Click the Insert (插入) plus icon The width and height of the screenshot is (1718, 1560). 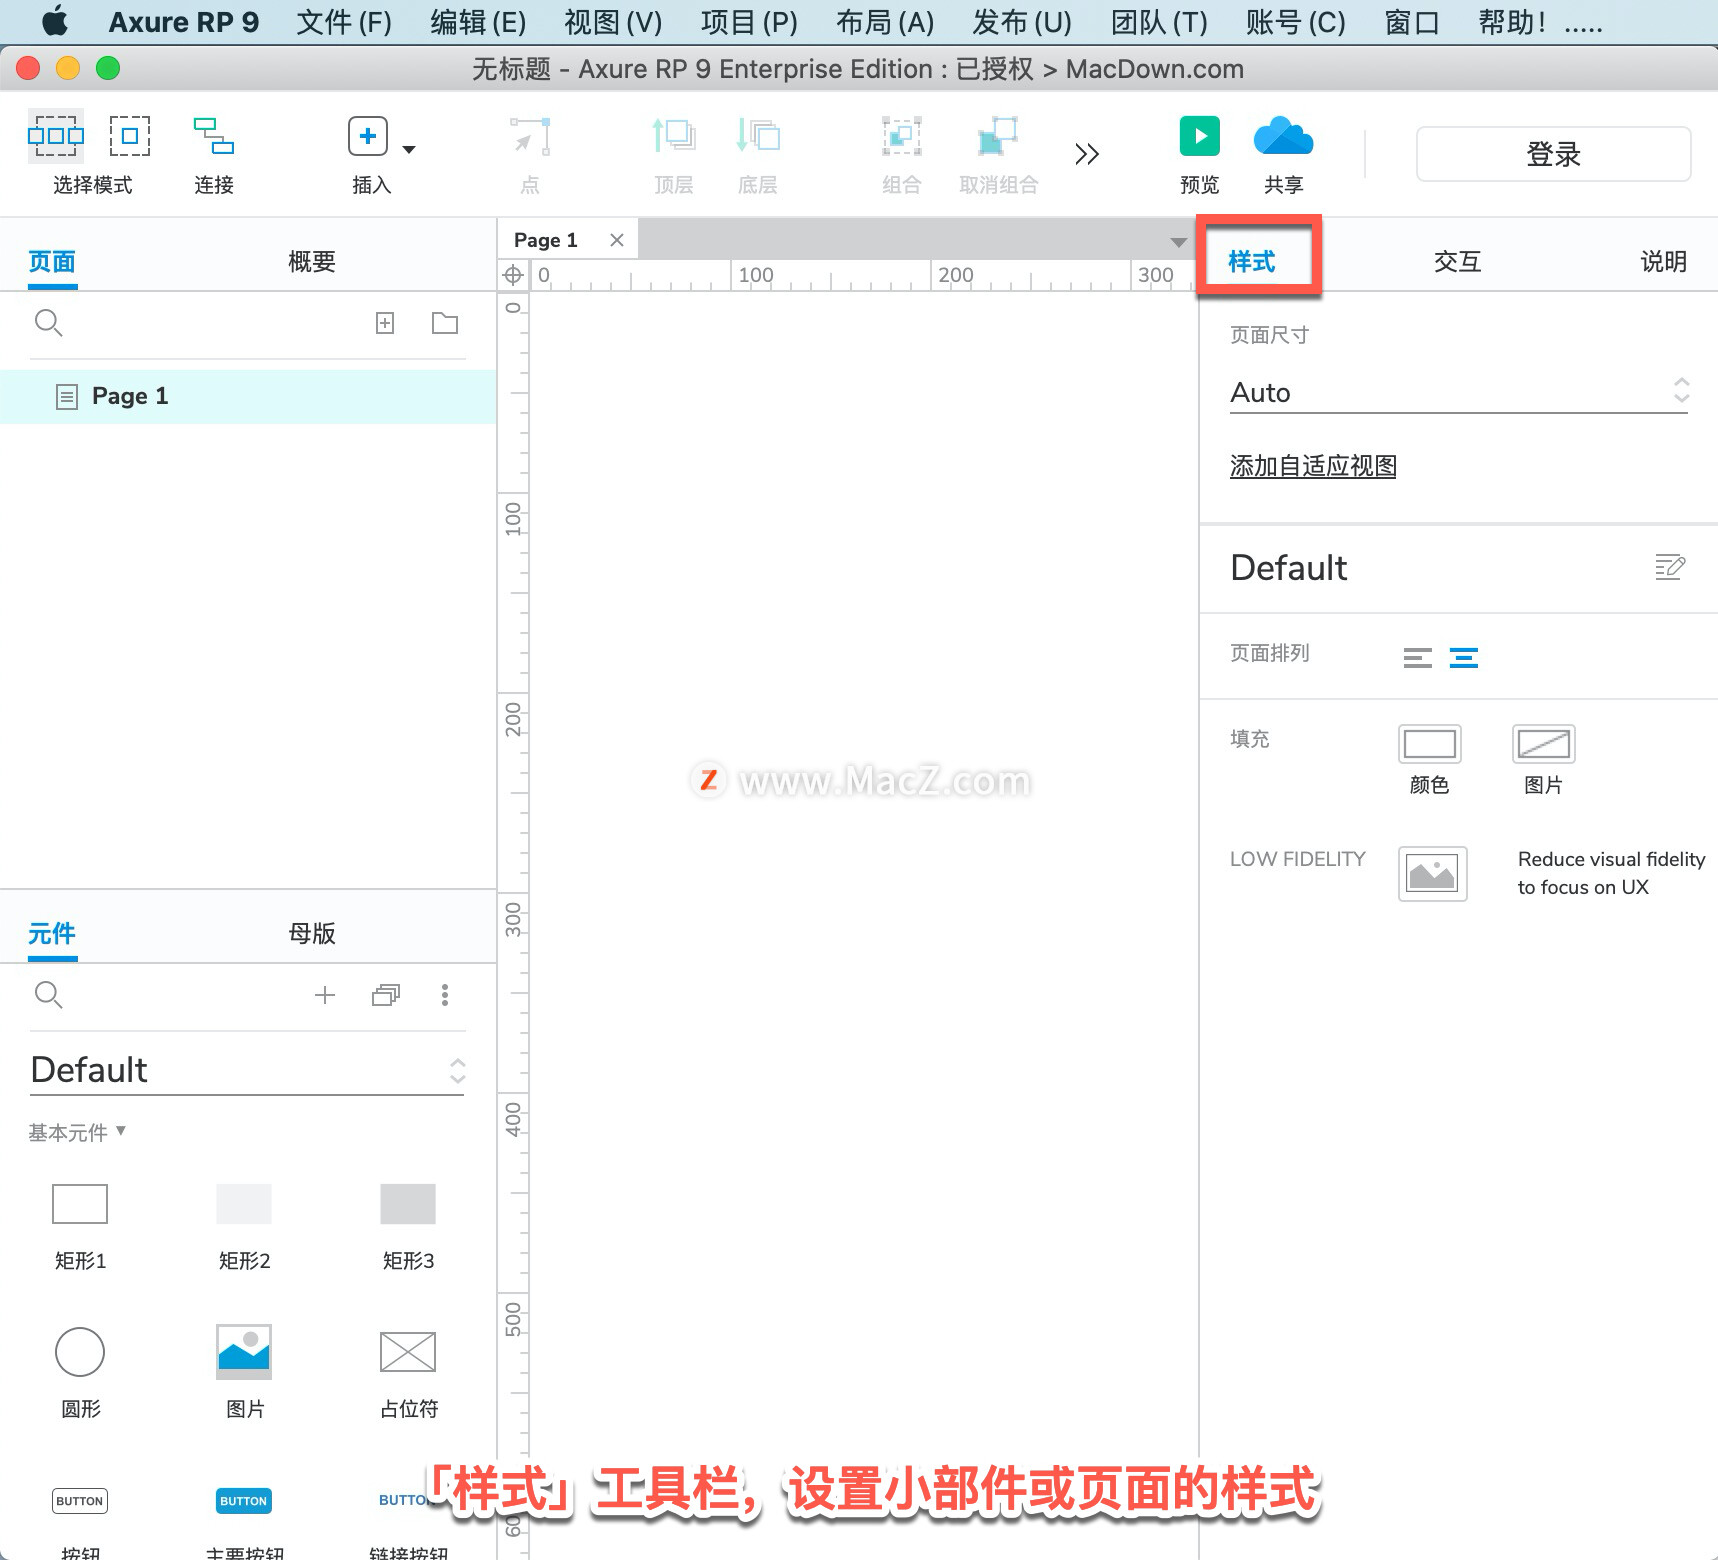[x=368, y=136]
